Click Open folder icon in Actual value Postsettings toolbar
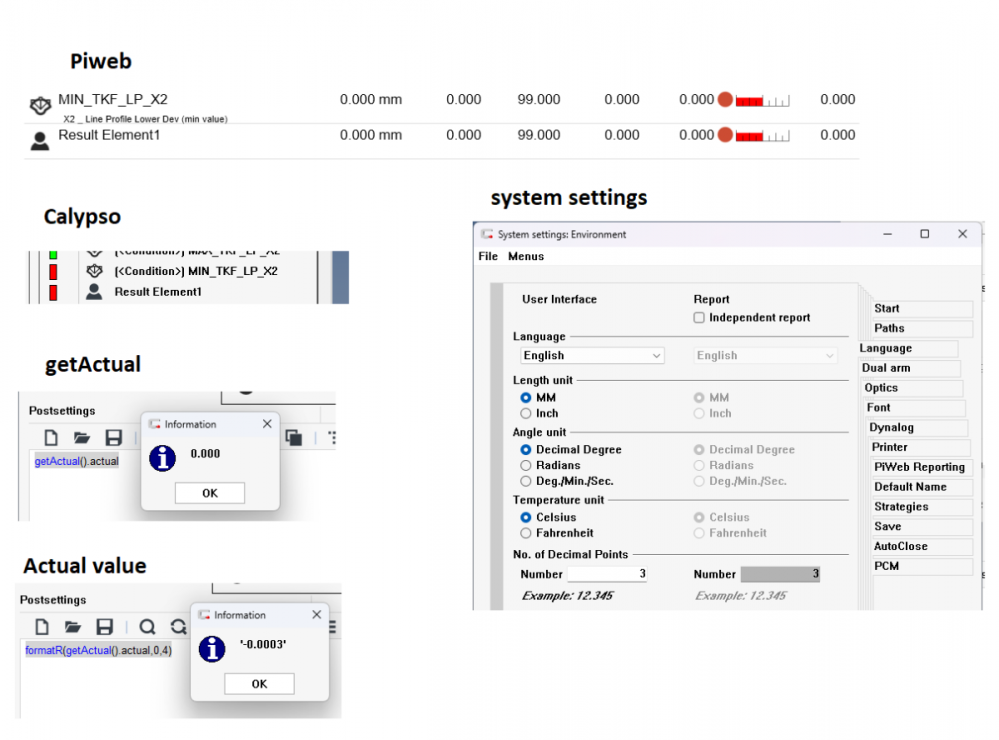Image resolution: width=999 pixels, height=740 pixels. pyautogui.click(x=73, y=627)
